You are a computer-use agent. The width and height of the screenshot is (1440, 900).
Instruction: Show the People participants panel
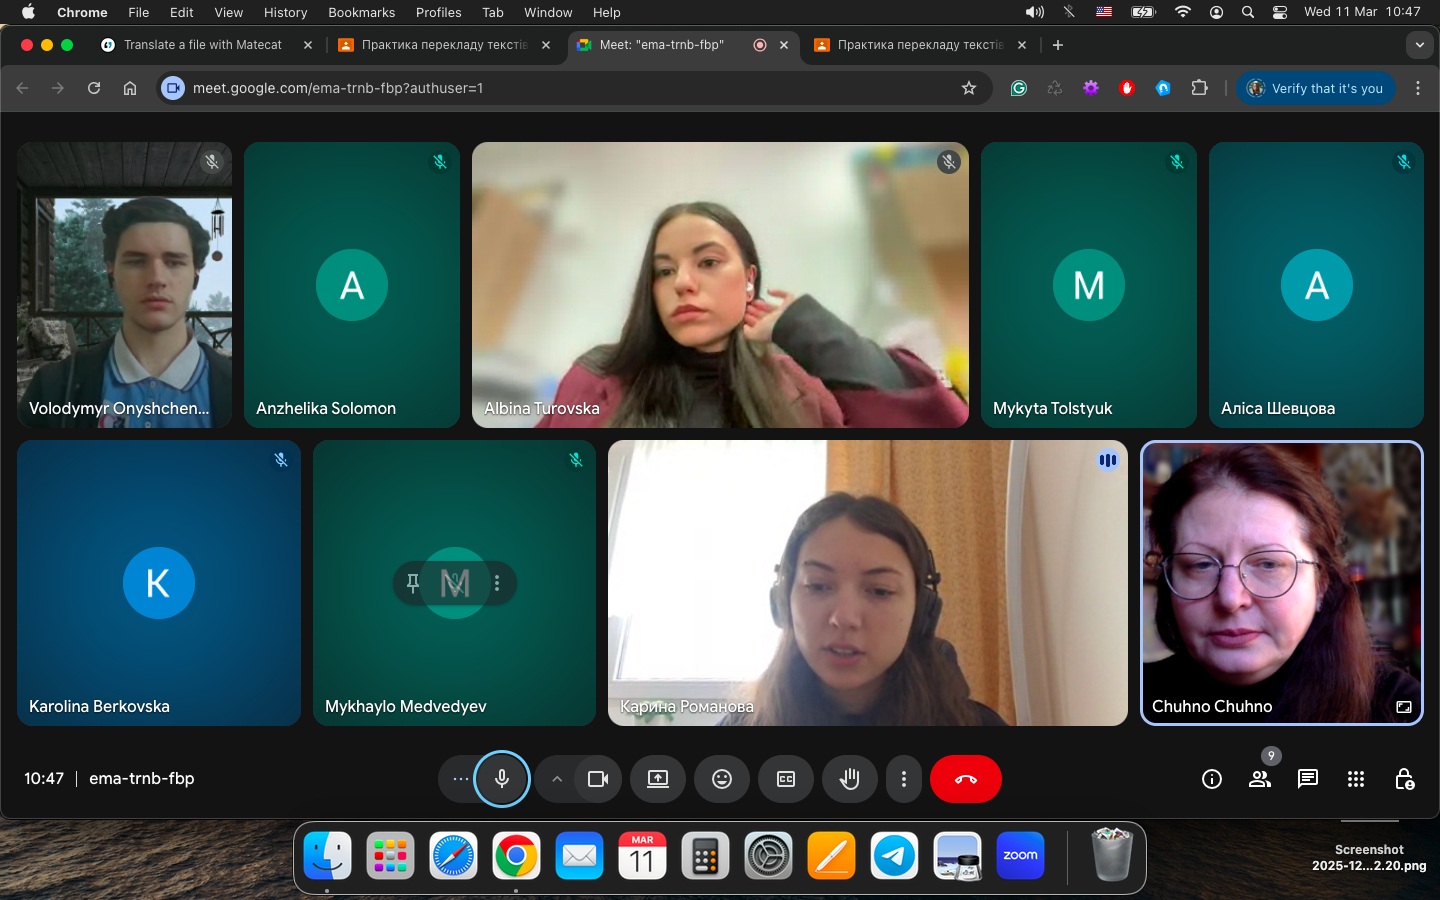click(x=1259, y=779)
